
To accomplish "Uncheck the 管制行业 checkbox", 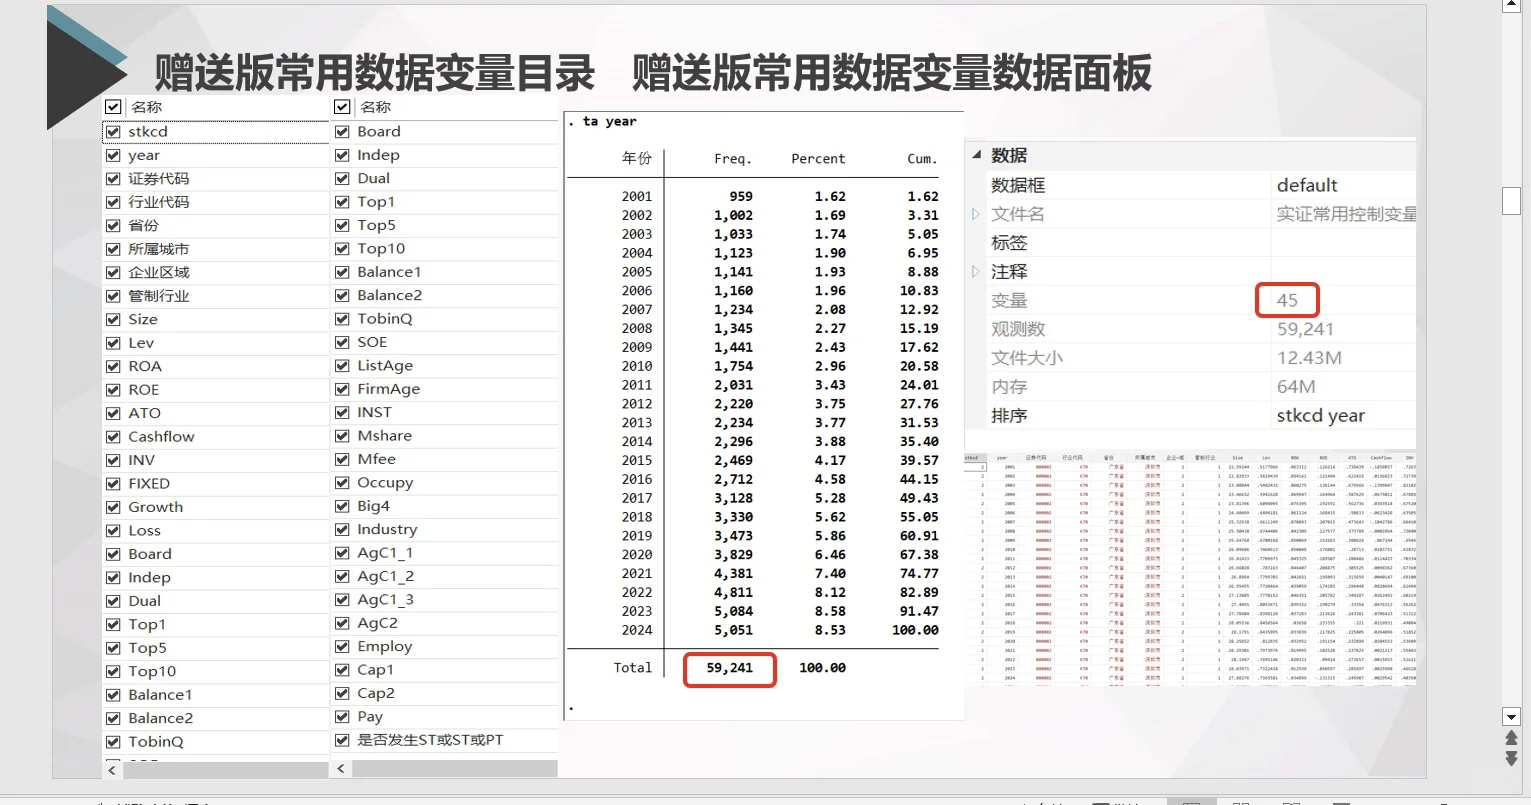I will (x=113, y=296).
